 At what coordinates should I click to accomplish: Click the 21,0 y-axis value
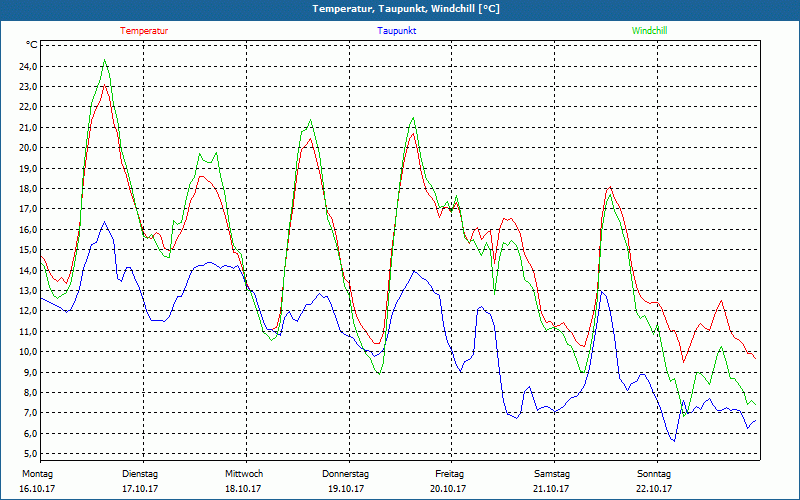[29, 128]
